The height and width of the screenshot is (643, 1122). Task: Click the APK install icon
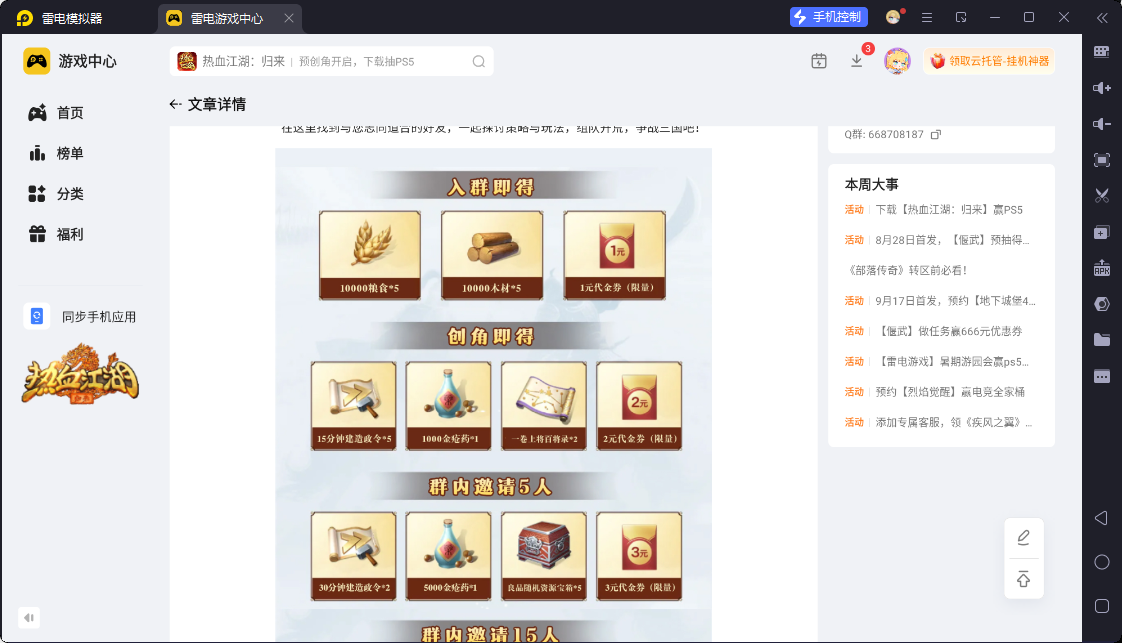pos(1102,267)
